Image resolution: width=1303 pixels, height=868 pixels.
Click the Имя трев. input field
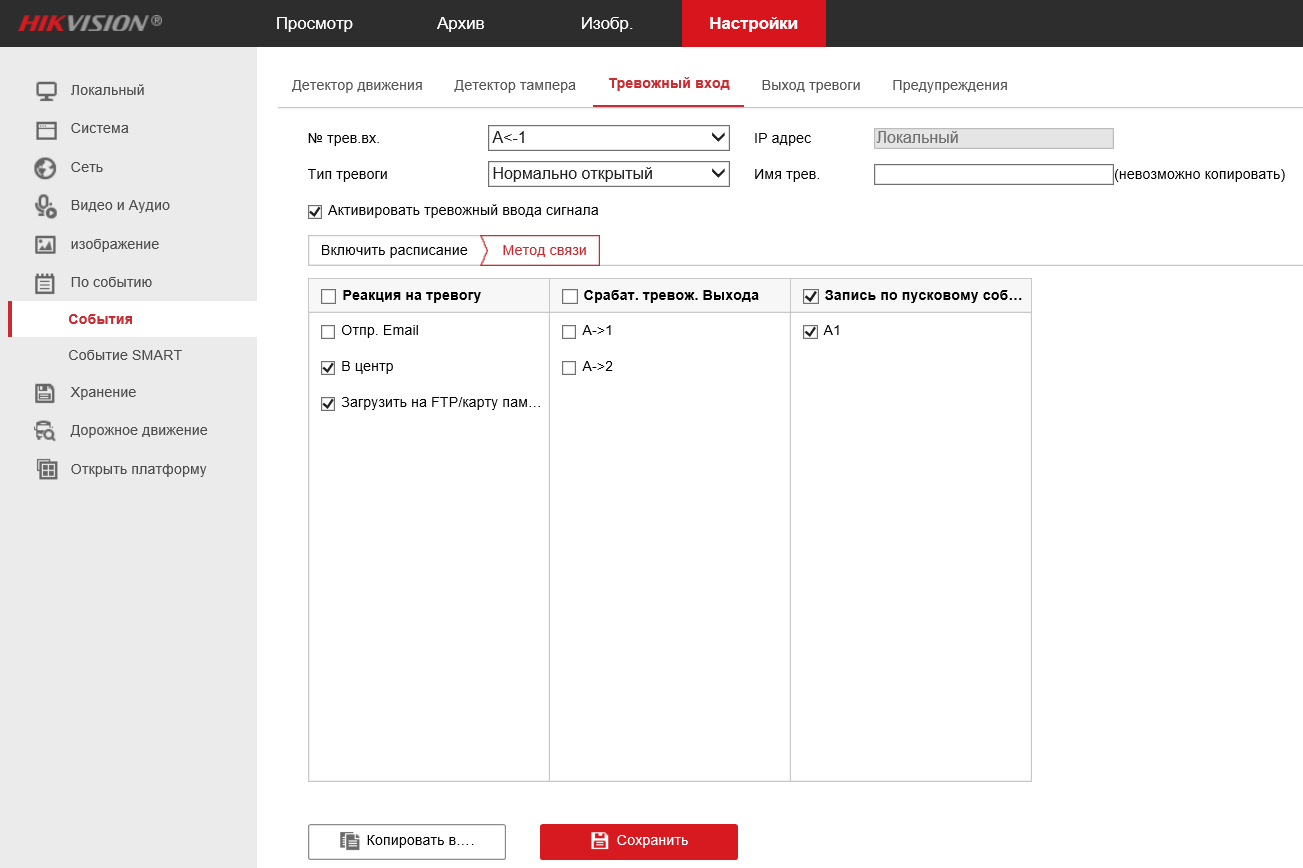[993, 174]
